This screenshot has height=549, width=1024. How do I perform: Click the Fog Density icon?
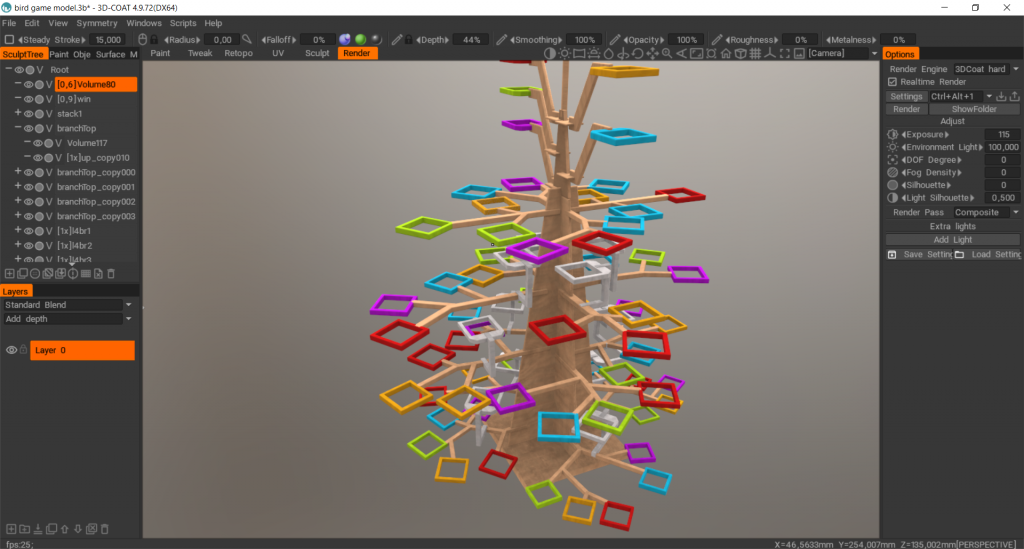(x=893, y=172)
